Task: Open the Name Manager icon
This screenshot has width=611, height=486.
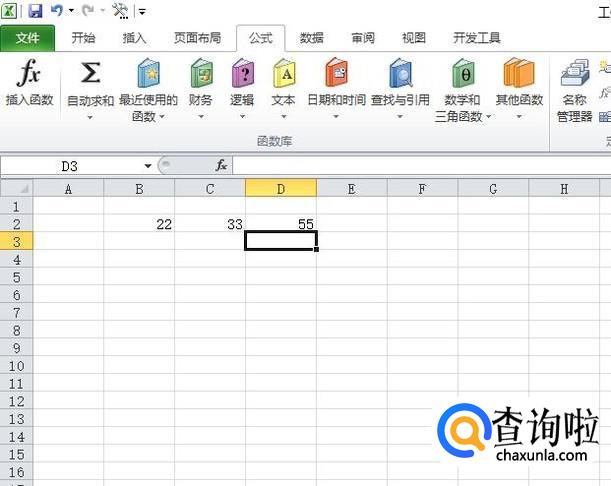Action: click(575, 73)
